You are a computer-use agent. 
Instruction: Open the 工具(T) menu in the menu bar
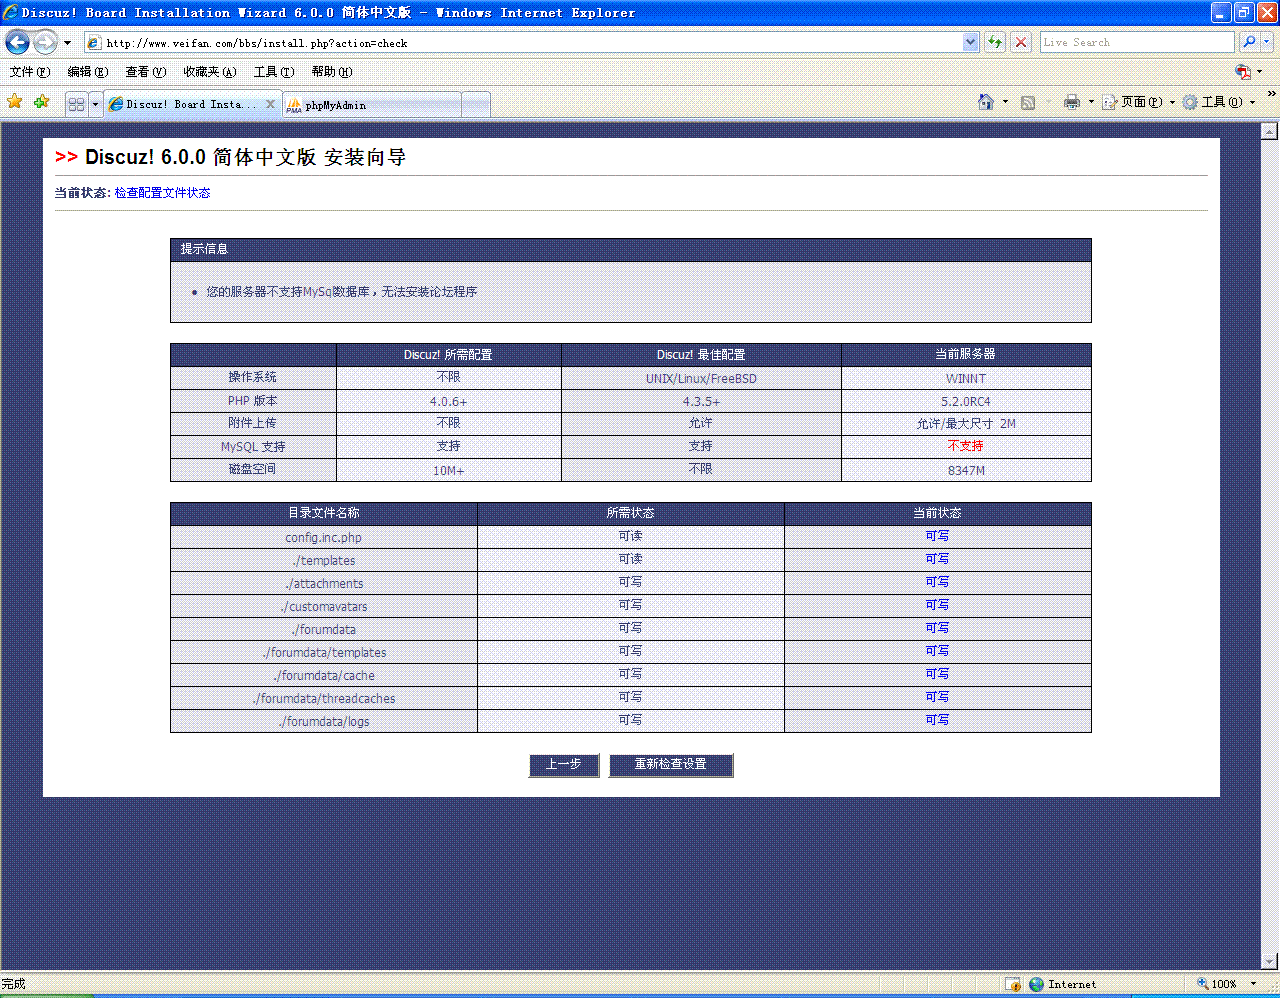tap(274, 72)
